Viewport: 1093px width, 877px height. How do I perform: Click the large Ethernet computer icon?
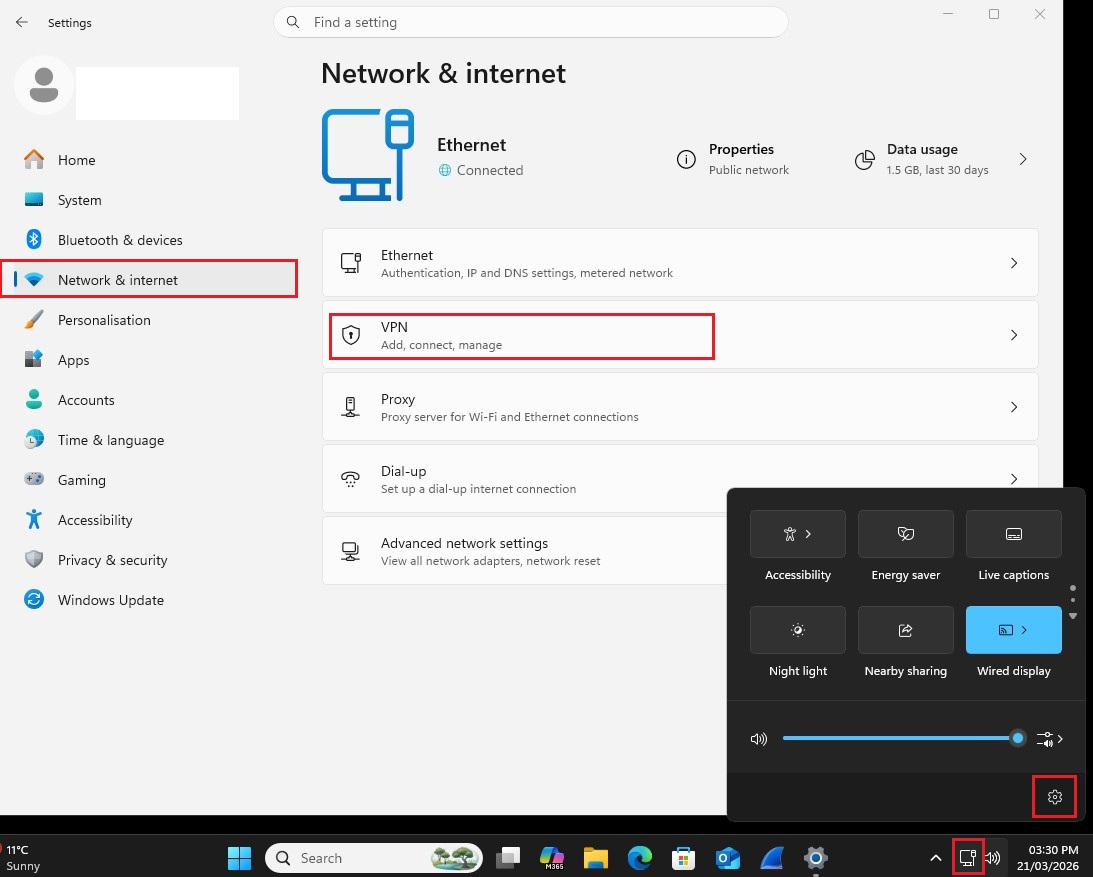coord(368,155)
